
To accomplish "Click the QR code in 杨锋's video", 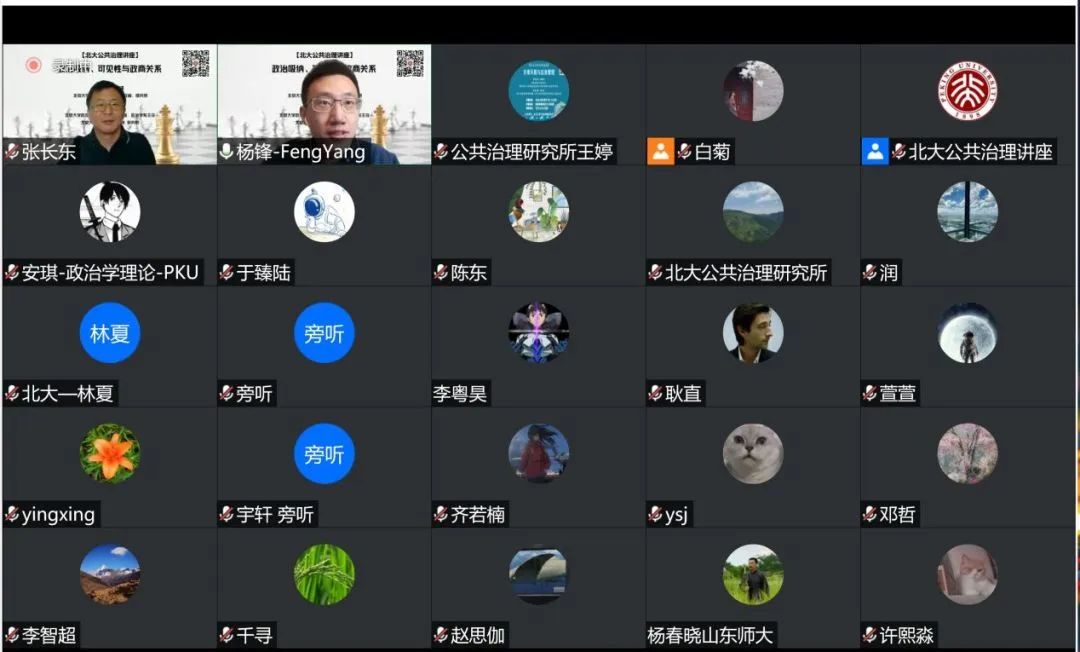I will pos(410,63).
